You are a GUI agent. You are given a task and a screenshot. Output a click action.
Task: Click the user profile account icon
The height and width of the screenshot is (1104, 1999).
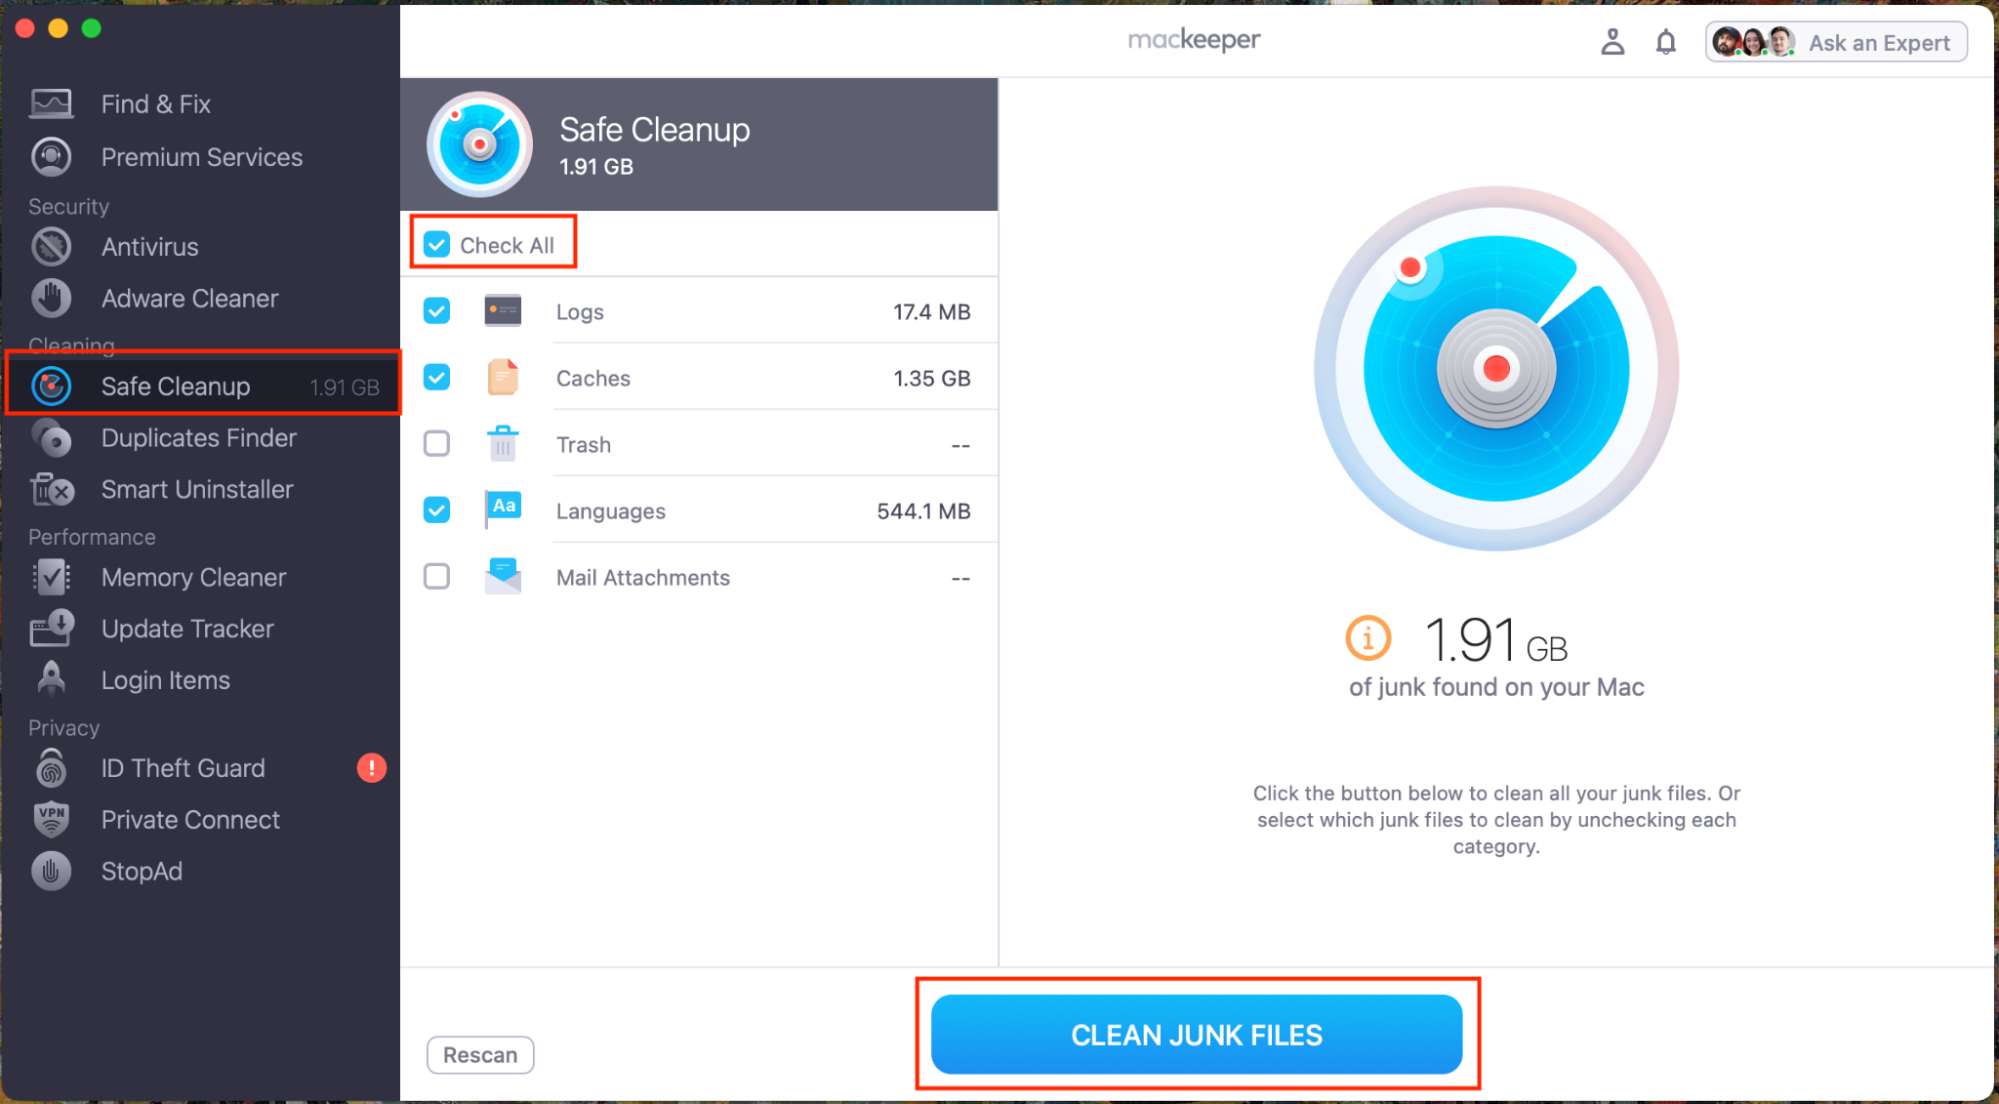point(1608,41)
